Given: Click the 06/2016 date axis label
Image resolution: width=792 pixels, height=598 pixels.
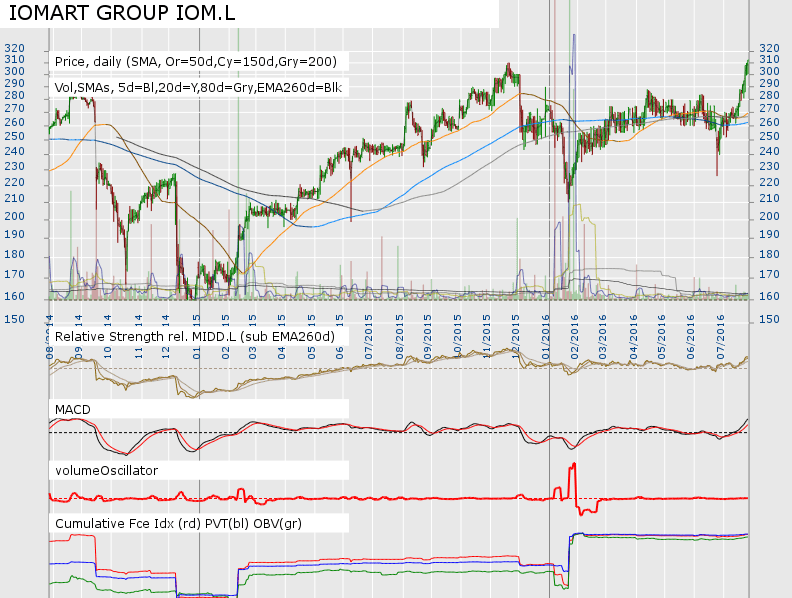Looking at the screenshot, I should (x=690, y=337).
